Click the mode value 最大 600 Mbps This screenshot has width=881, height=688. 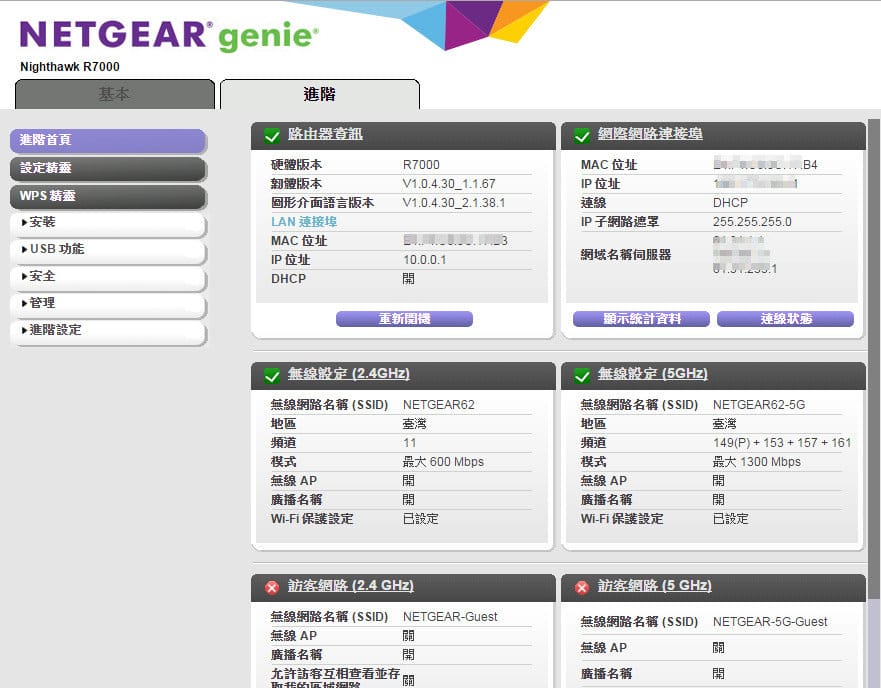point(443,462)
